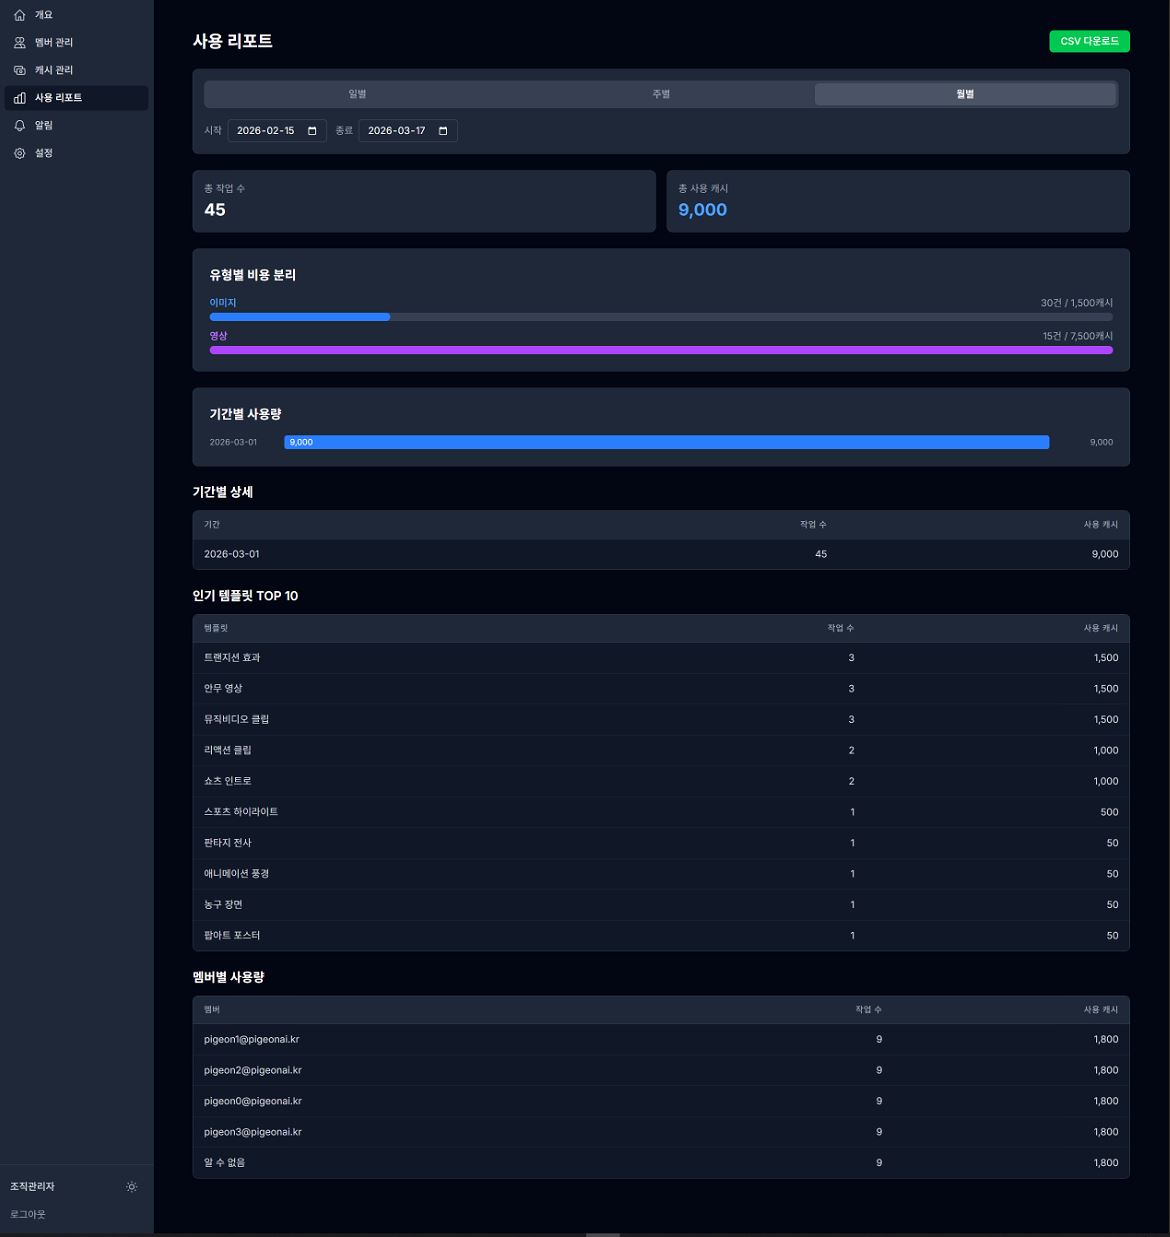Open 알림 using the bell icon
The image size is (1170, 1237).
19,126
